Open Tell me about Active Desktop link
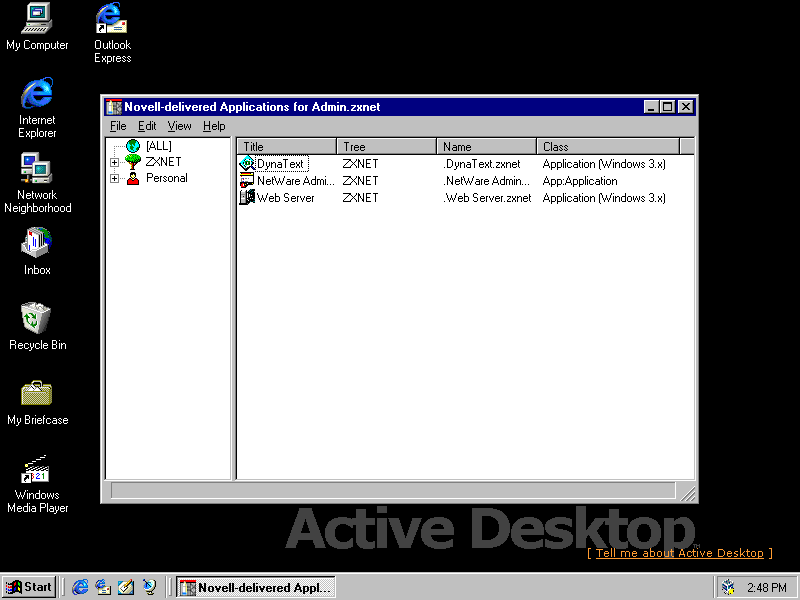The width and height of the screenshot is (800, 600). 680,553
